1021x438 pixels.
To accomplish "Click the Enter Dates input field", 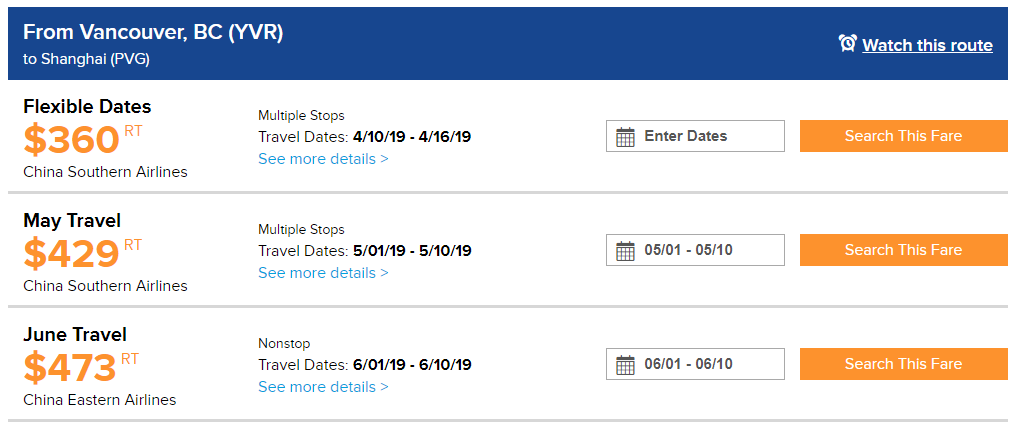I will [x=706, y=136].
